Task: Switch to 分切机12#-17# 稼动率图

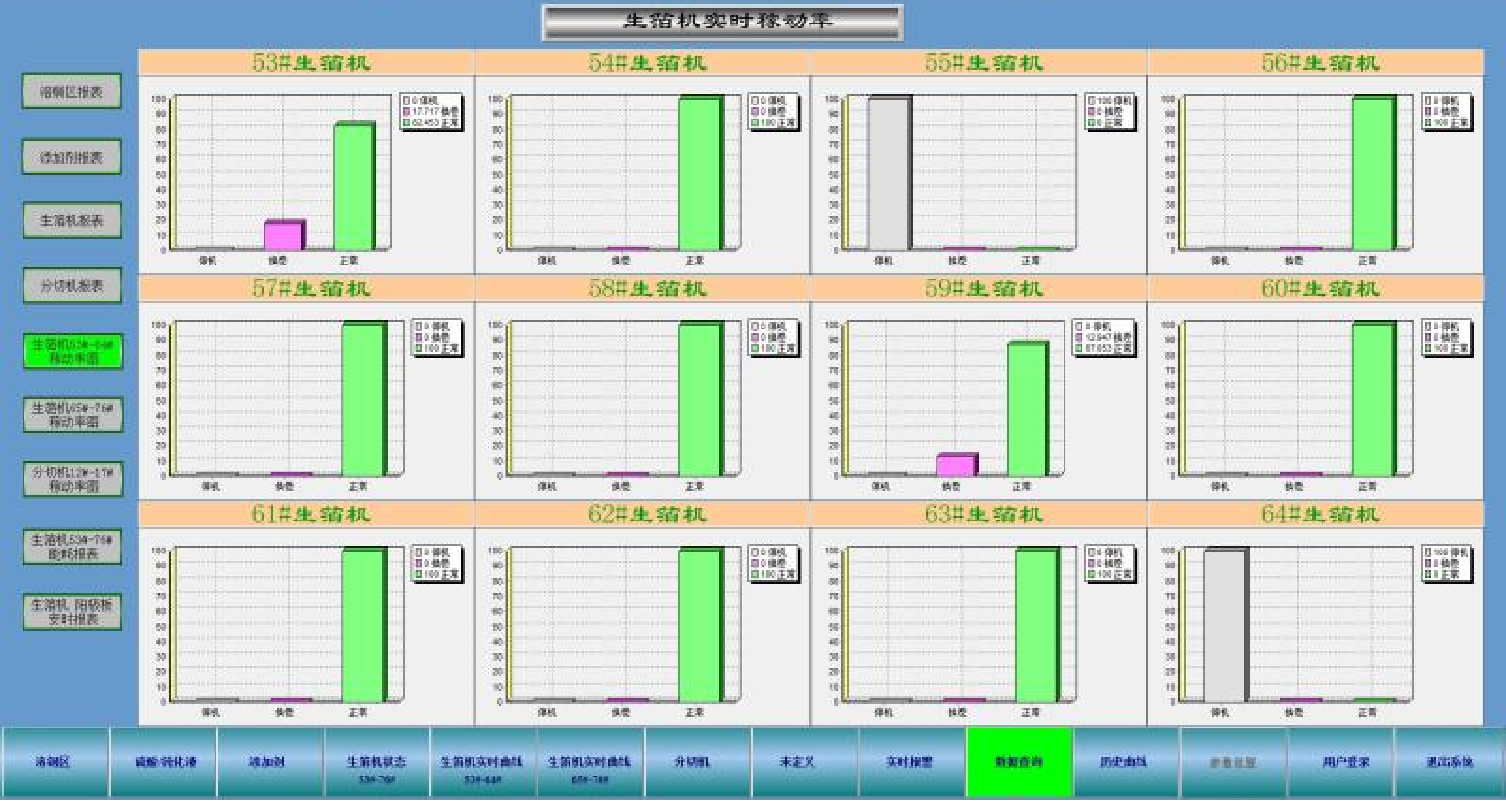Action: tap(73, 479)
